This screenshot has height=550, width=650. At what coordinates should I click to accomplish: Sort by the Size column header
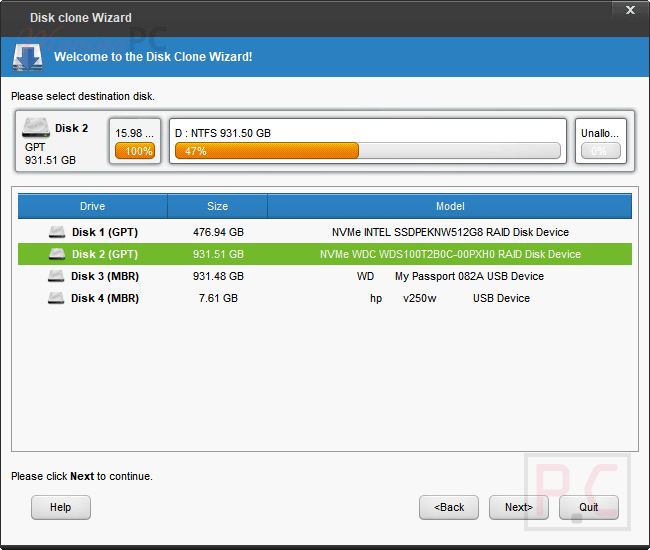[x=218, y=206]
